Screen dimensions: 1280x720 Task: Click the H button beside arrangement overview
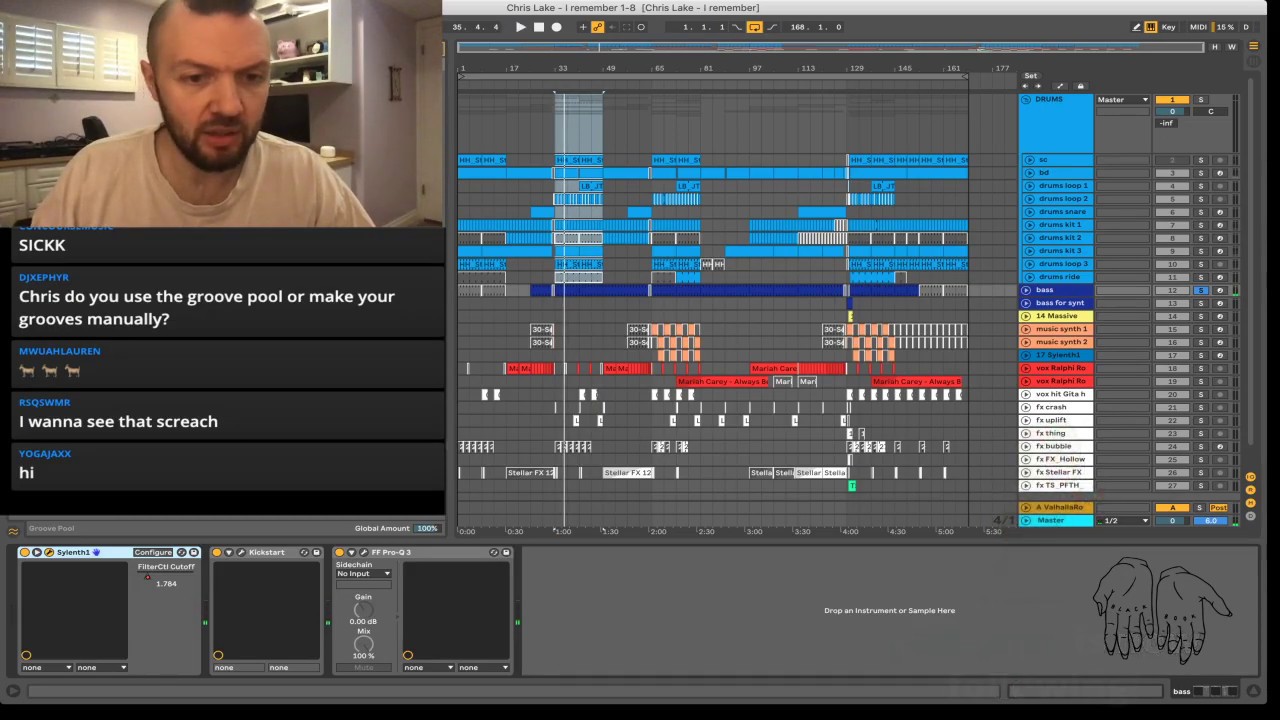[x=1215, y=47]
